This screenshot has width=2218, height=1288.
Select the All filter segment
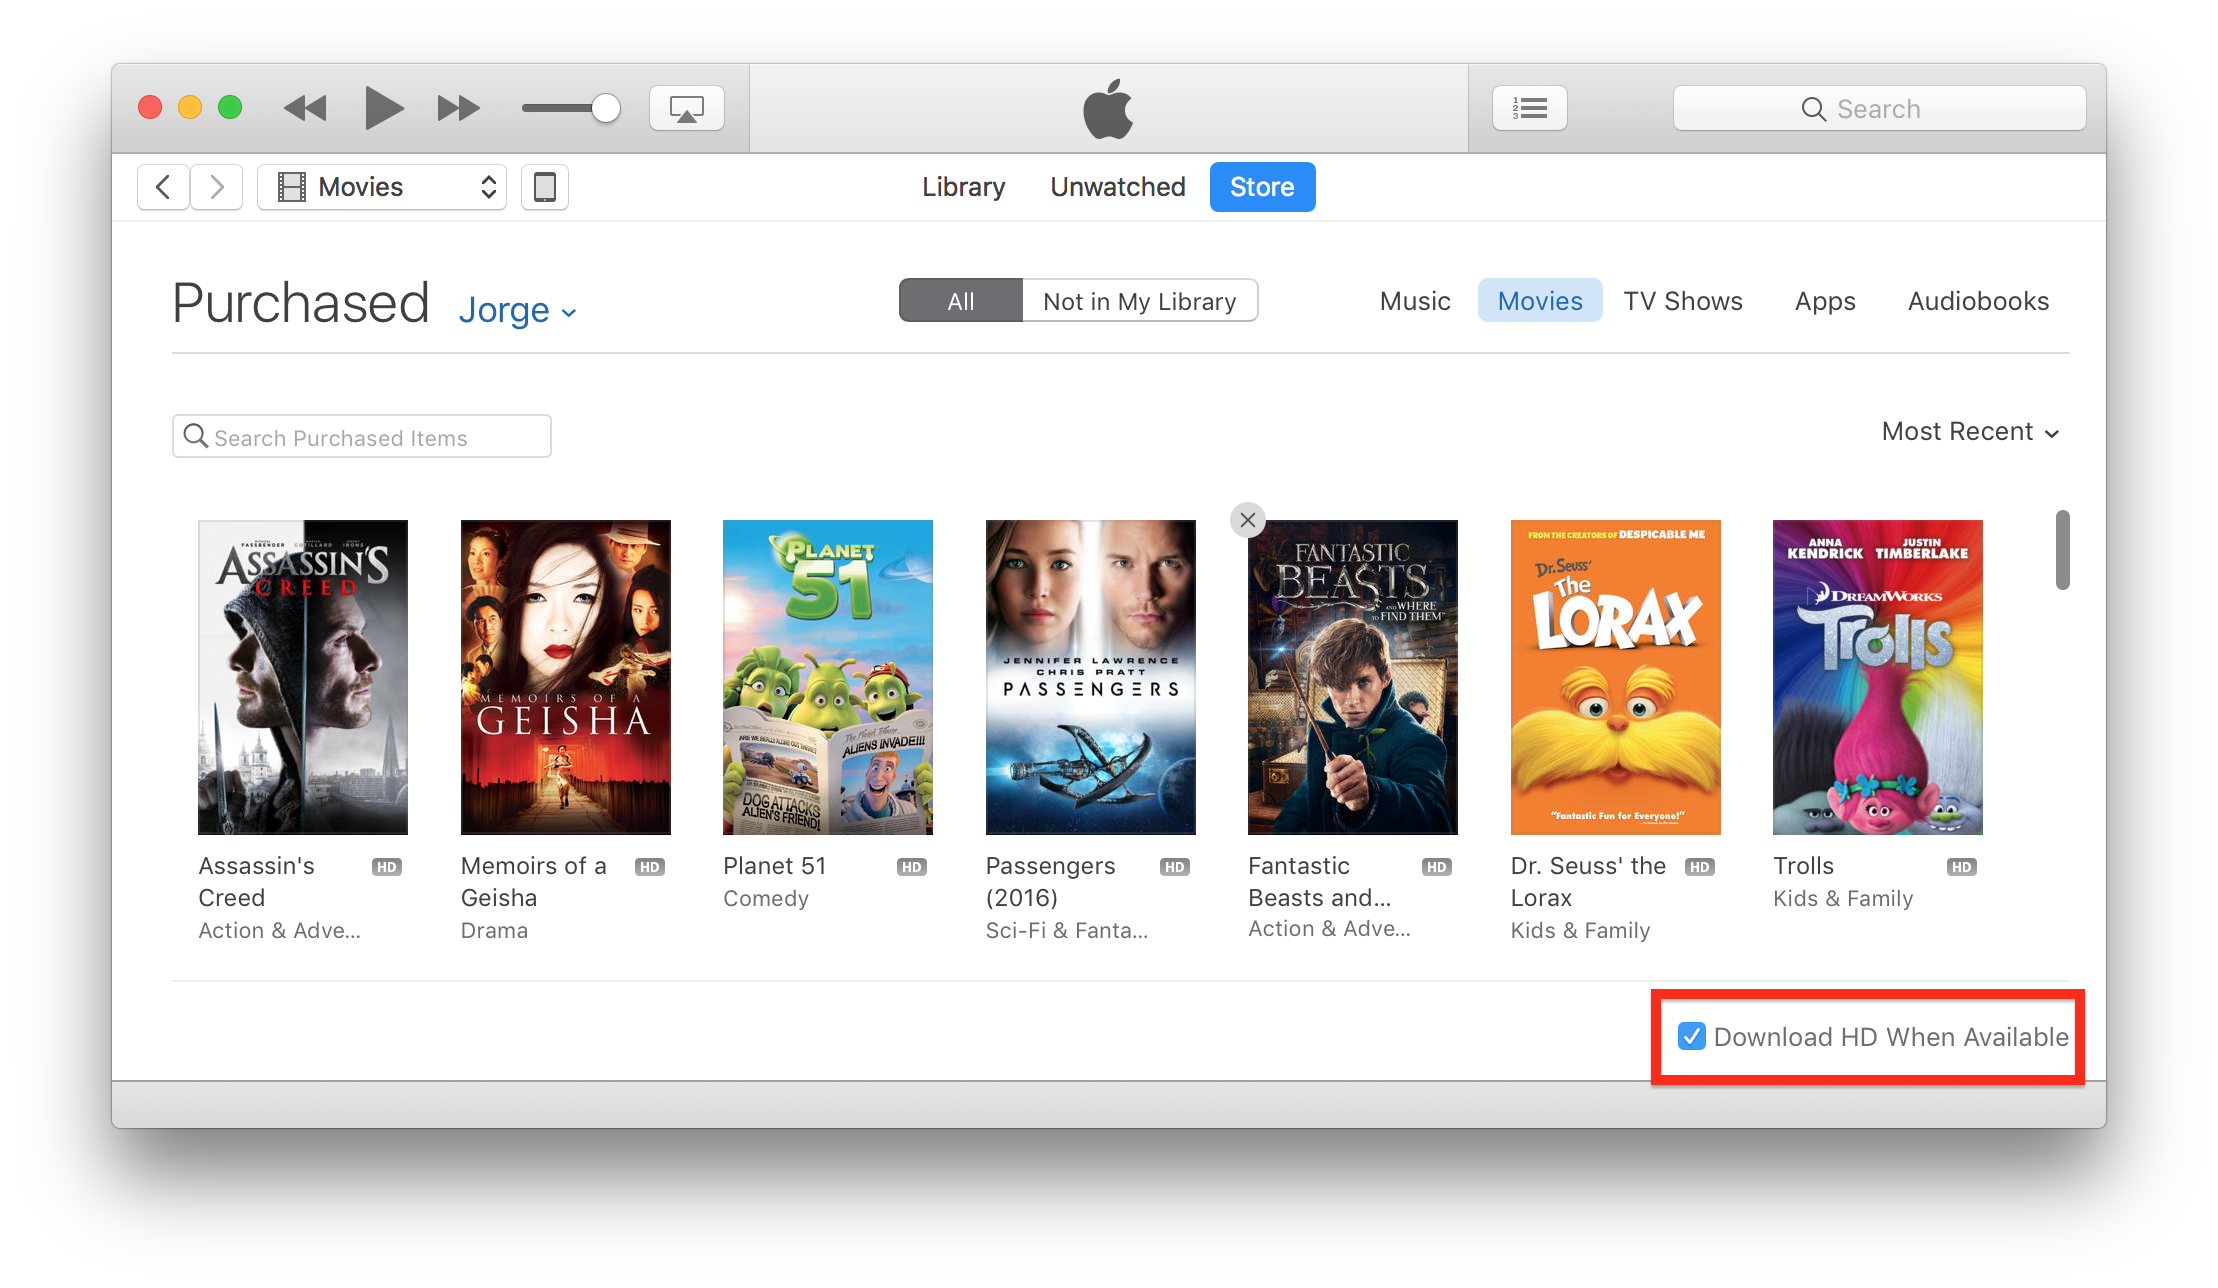960,301
